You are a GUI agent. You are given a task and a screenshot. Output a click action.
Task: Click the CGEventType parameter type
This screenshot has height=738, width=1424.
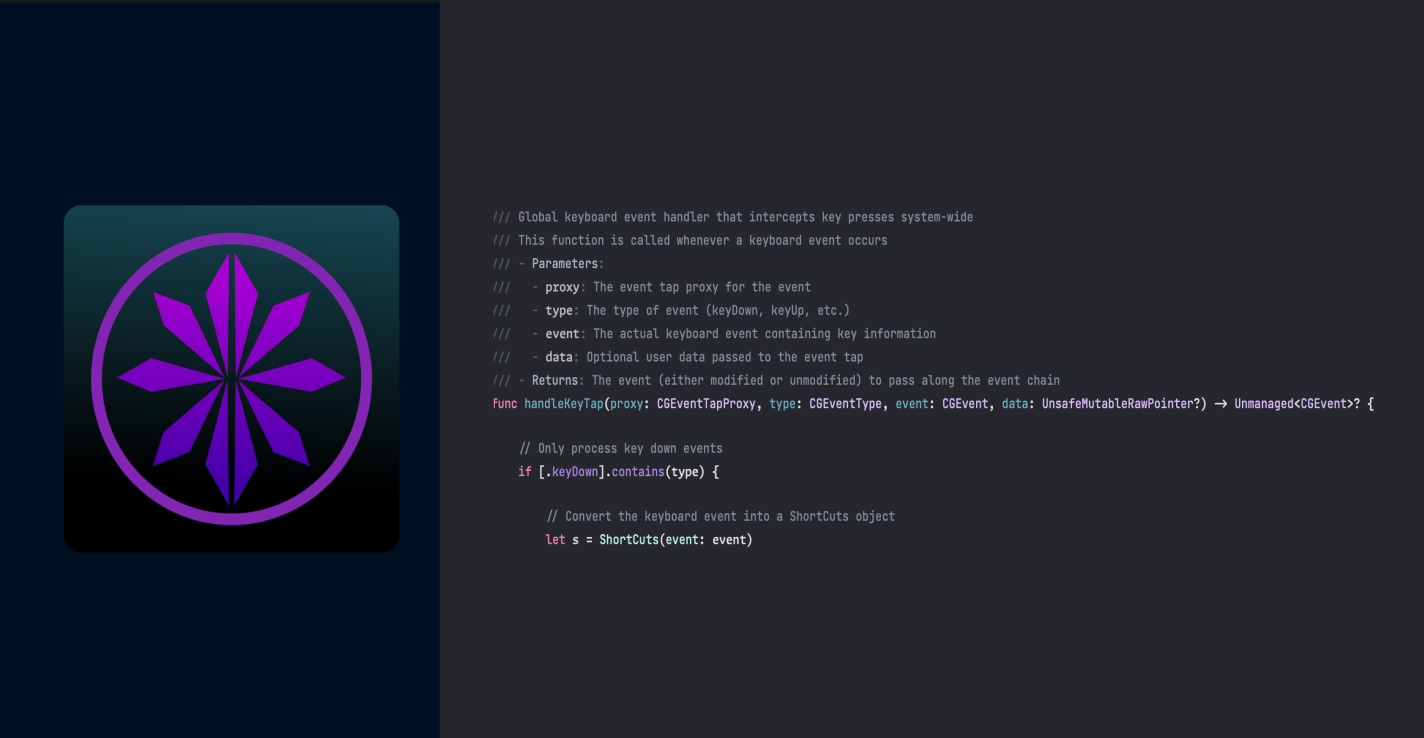pyautogui.click(x=845, y=403)
